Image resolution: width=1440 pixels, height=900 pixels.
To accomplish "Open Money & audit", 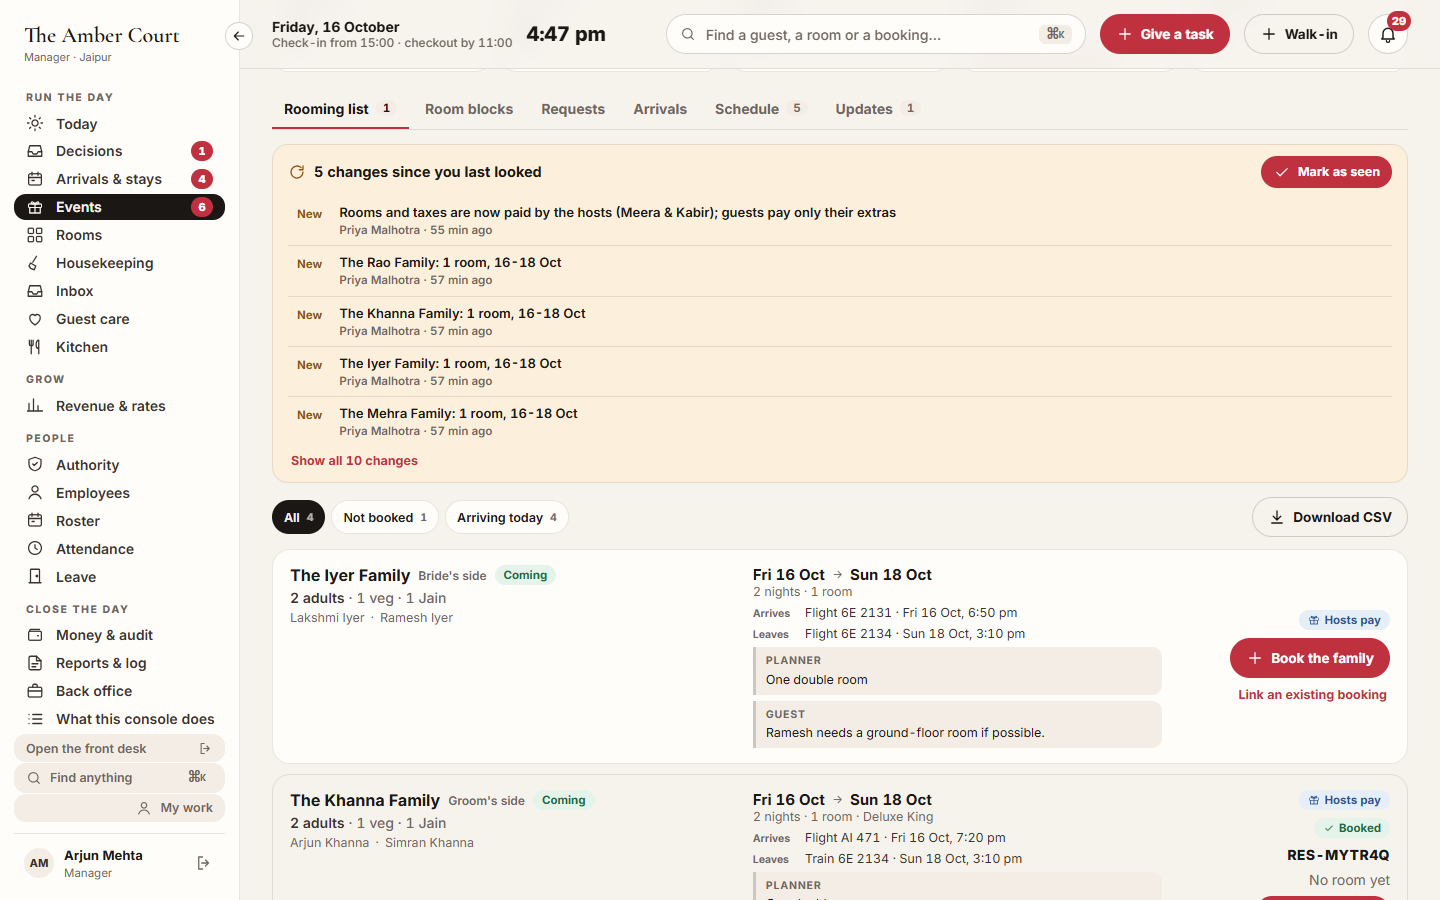I will 119,635.
